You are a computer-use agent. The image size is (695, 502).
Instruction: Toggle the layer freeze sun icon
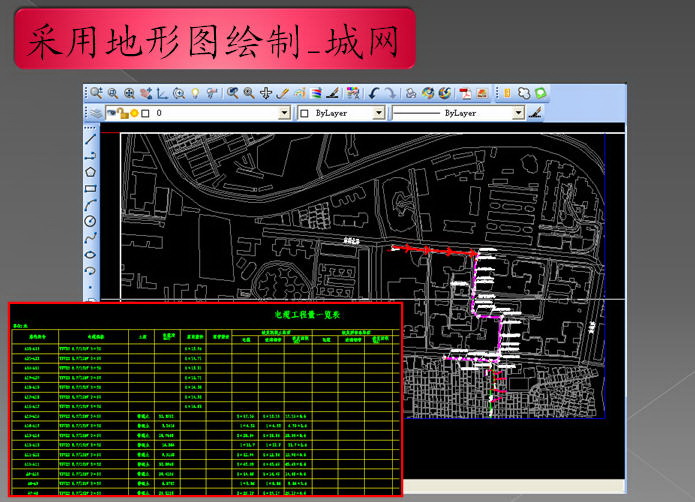point(134,113)
